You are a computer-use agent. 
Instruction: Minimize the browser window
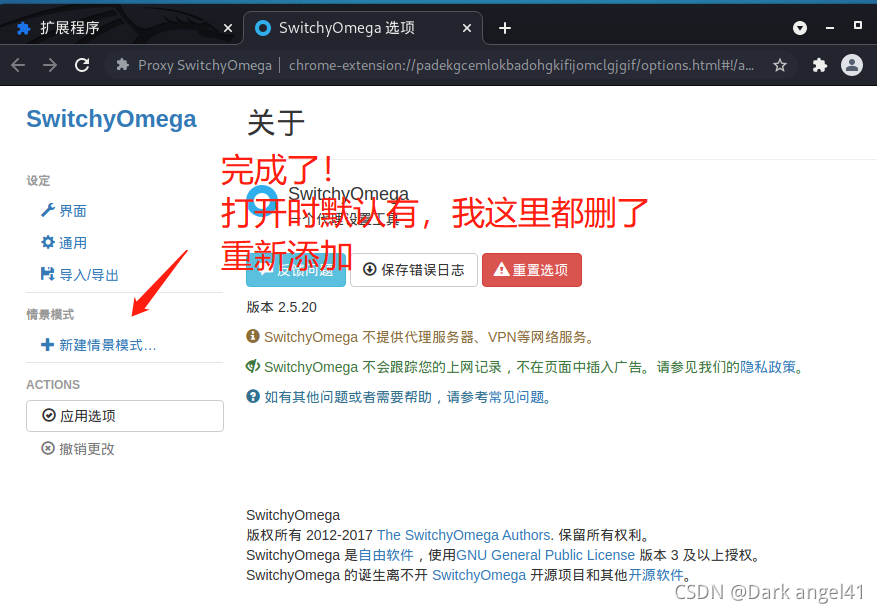[x=830, y=27]
